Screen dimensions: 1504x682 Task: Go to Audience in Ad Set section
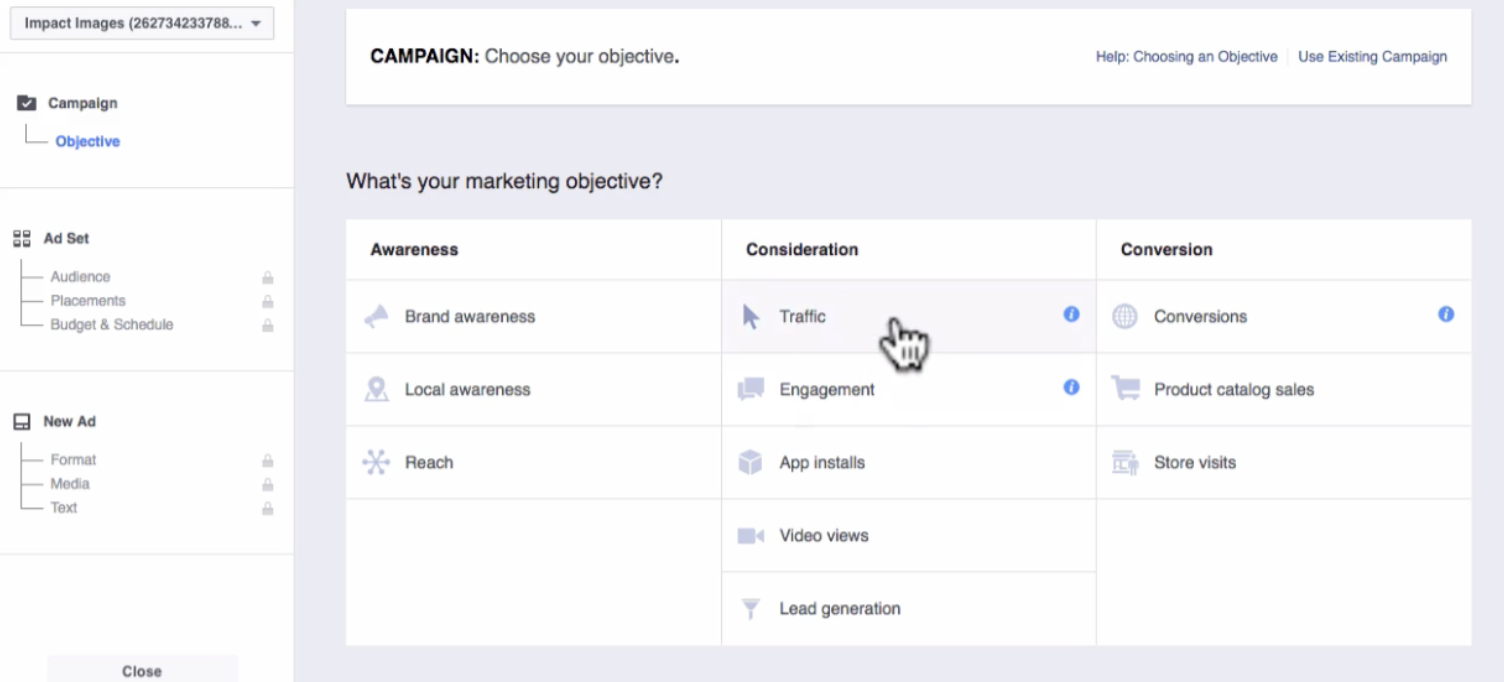click(80, 277)
